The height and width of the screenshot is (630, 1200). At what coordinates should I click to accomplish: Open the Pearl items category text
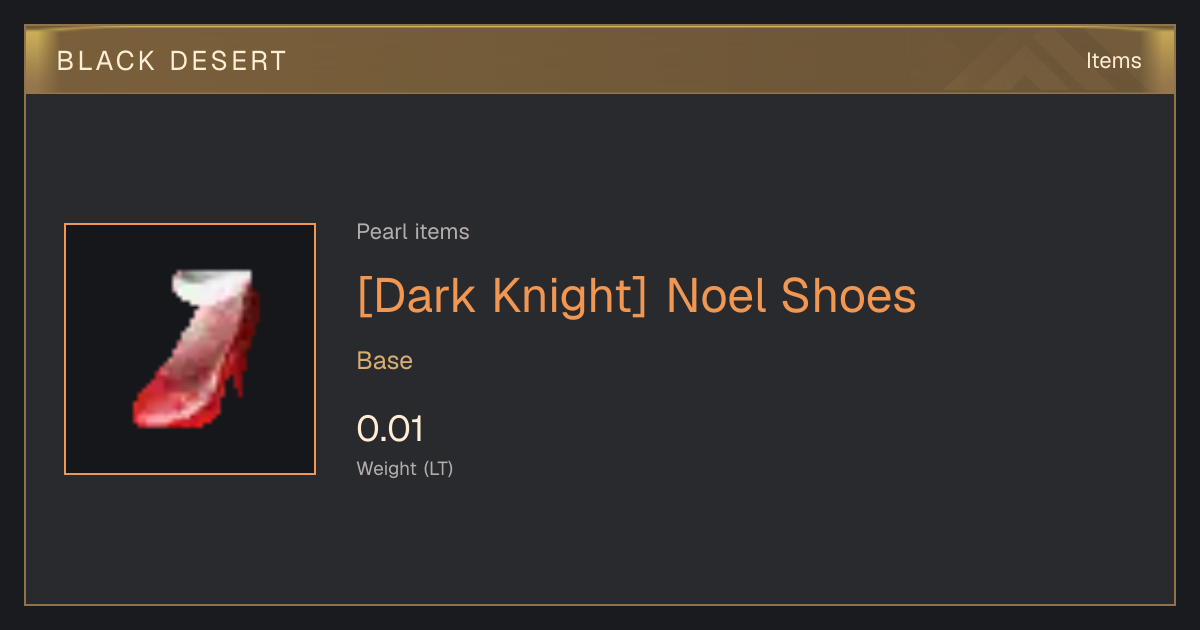point(413,232)
